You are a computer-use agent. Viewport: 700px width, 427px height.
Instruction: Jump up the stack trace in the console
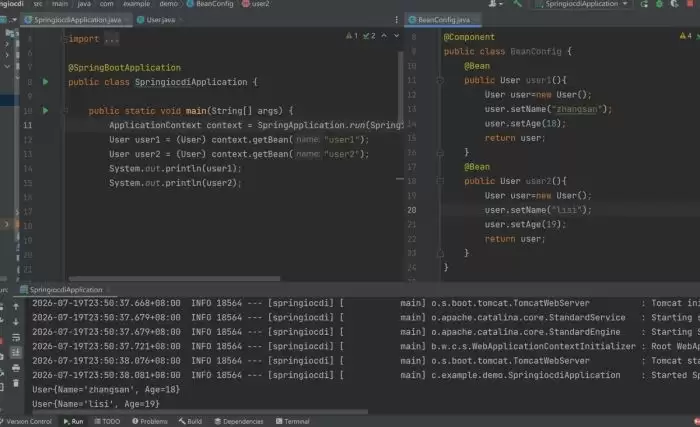click(x=16, y=307)
